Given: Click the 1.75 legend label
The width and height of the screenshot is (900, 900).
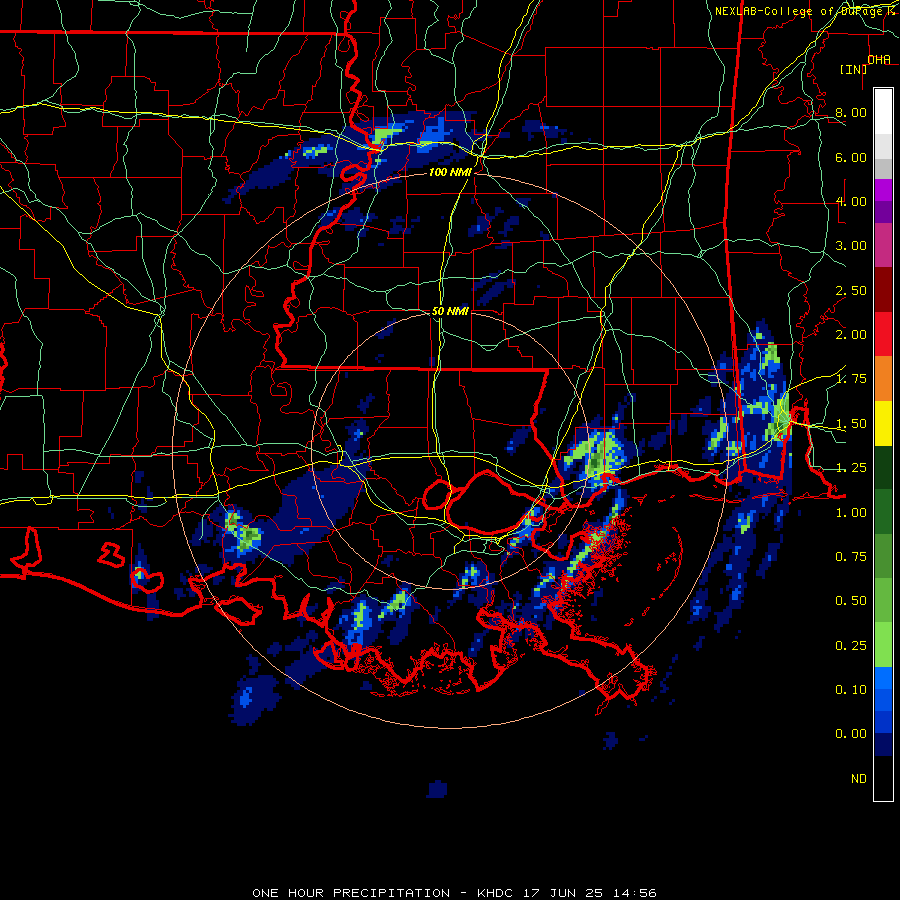Looking at the screenshot, I should click(x=851, y=379).
